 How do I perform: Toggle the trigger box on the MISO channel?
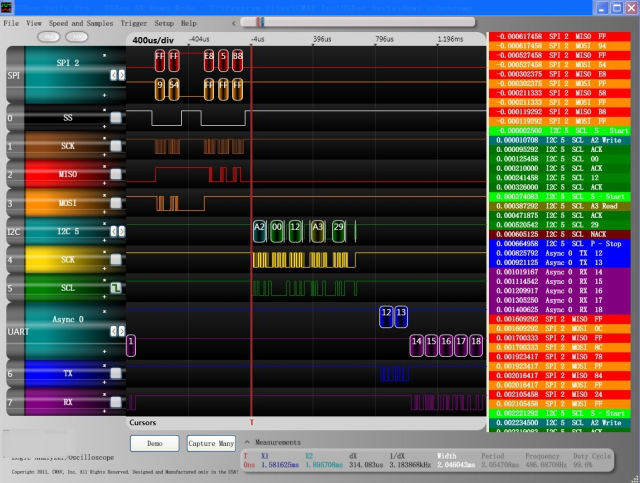tap(116, 174)
